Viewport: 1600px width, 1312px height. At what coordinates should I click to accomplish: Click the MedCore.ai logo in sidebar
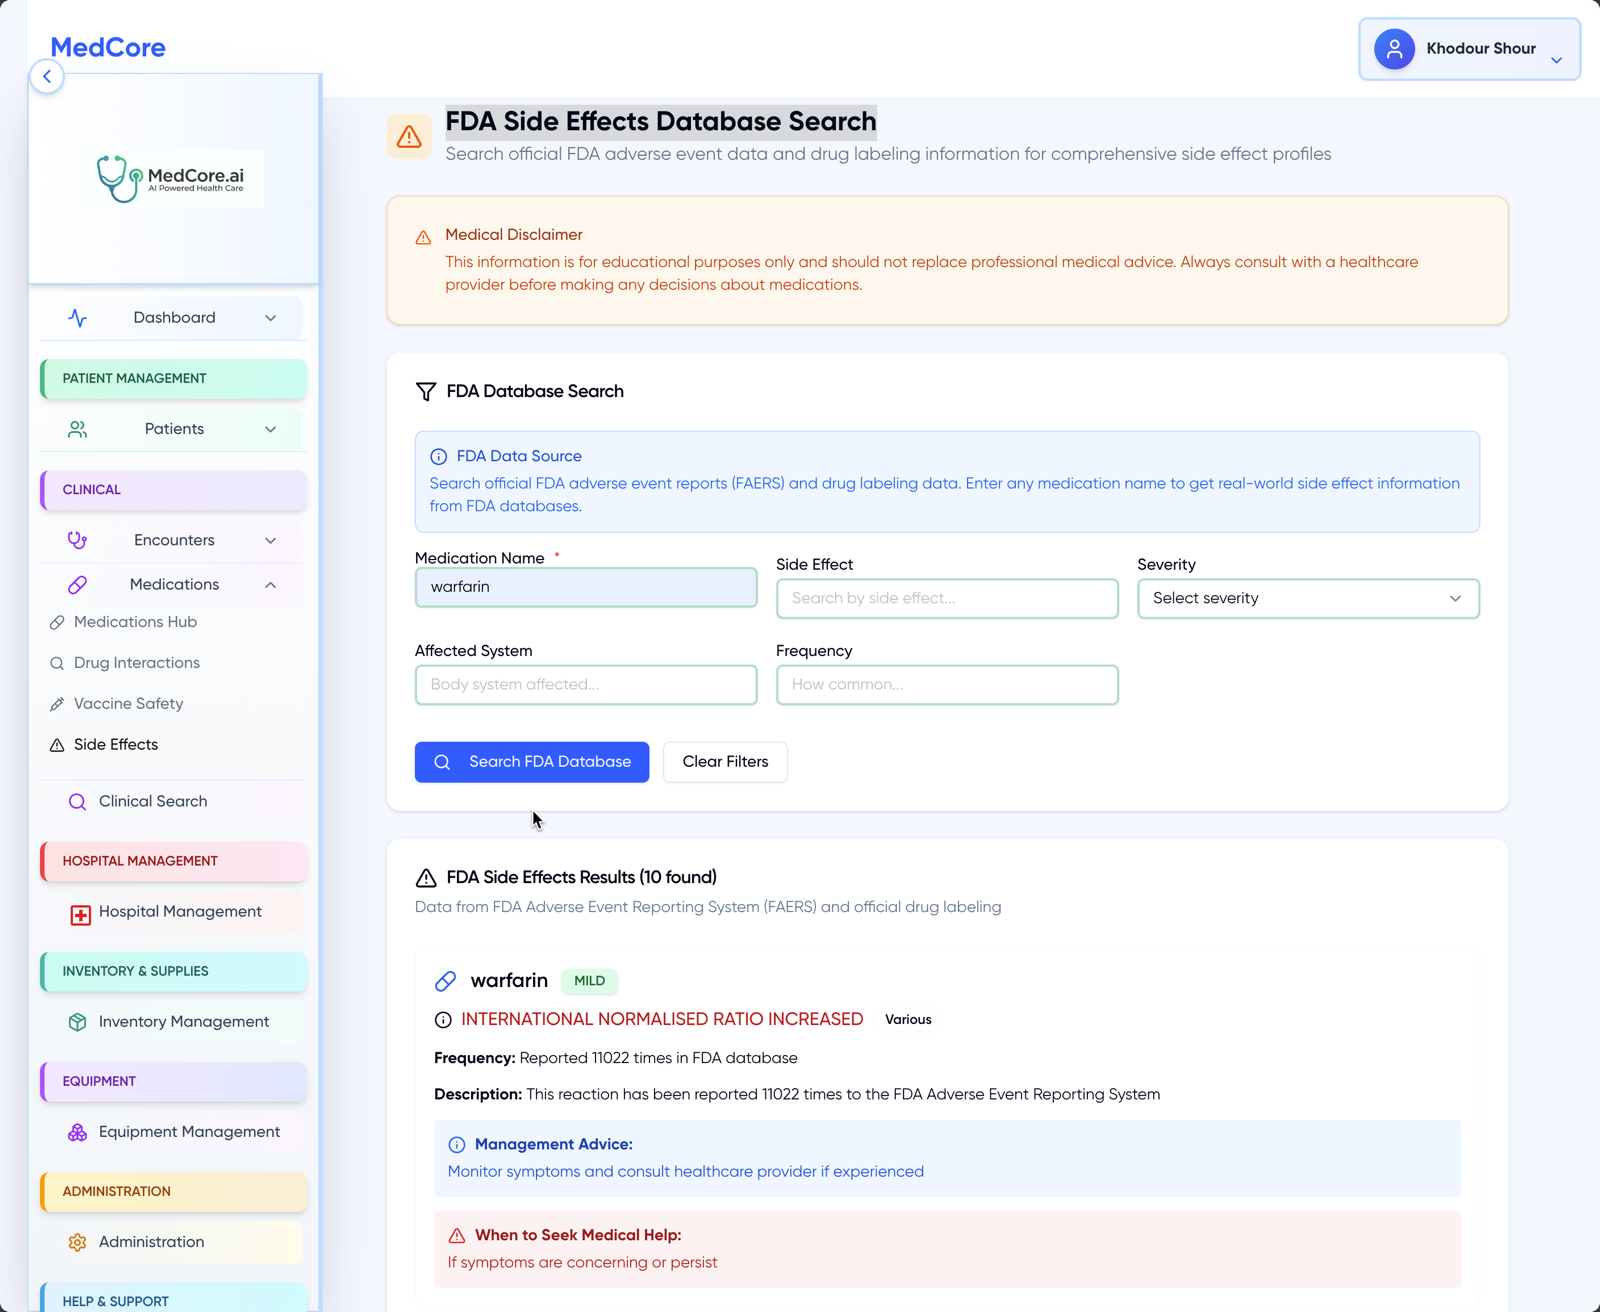176,178
